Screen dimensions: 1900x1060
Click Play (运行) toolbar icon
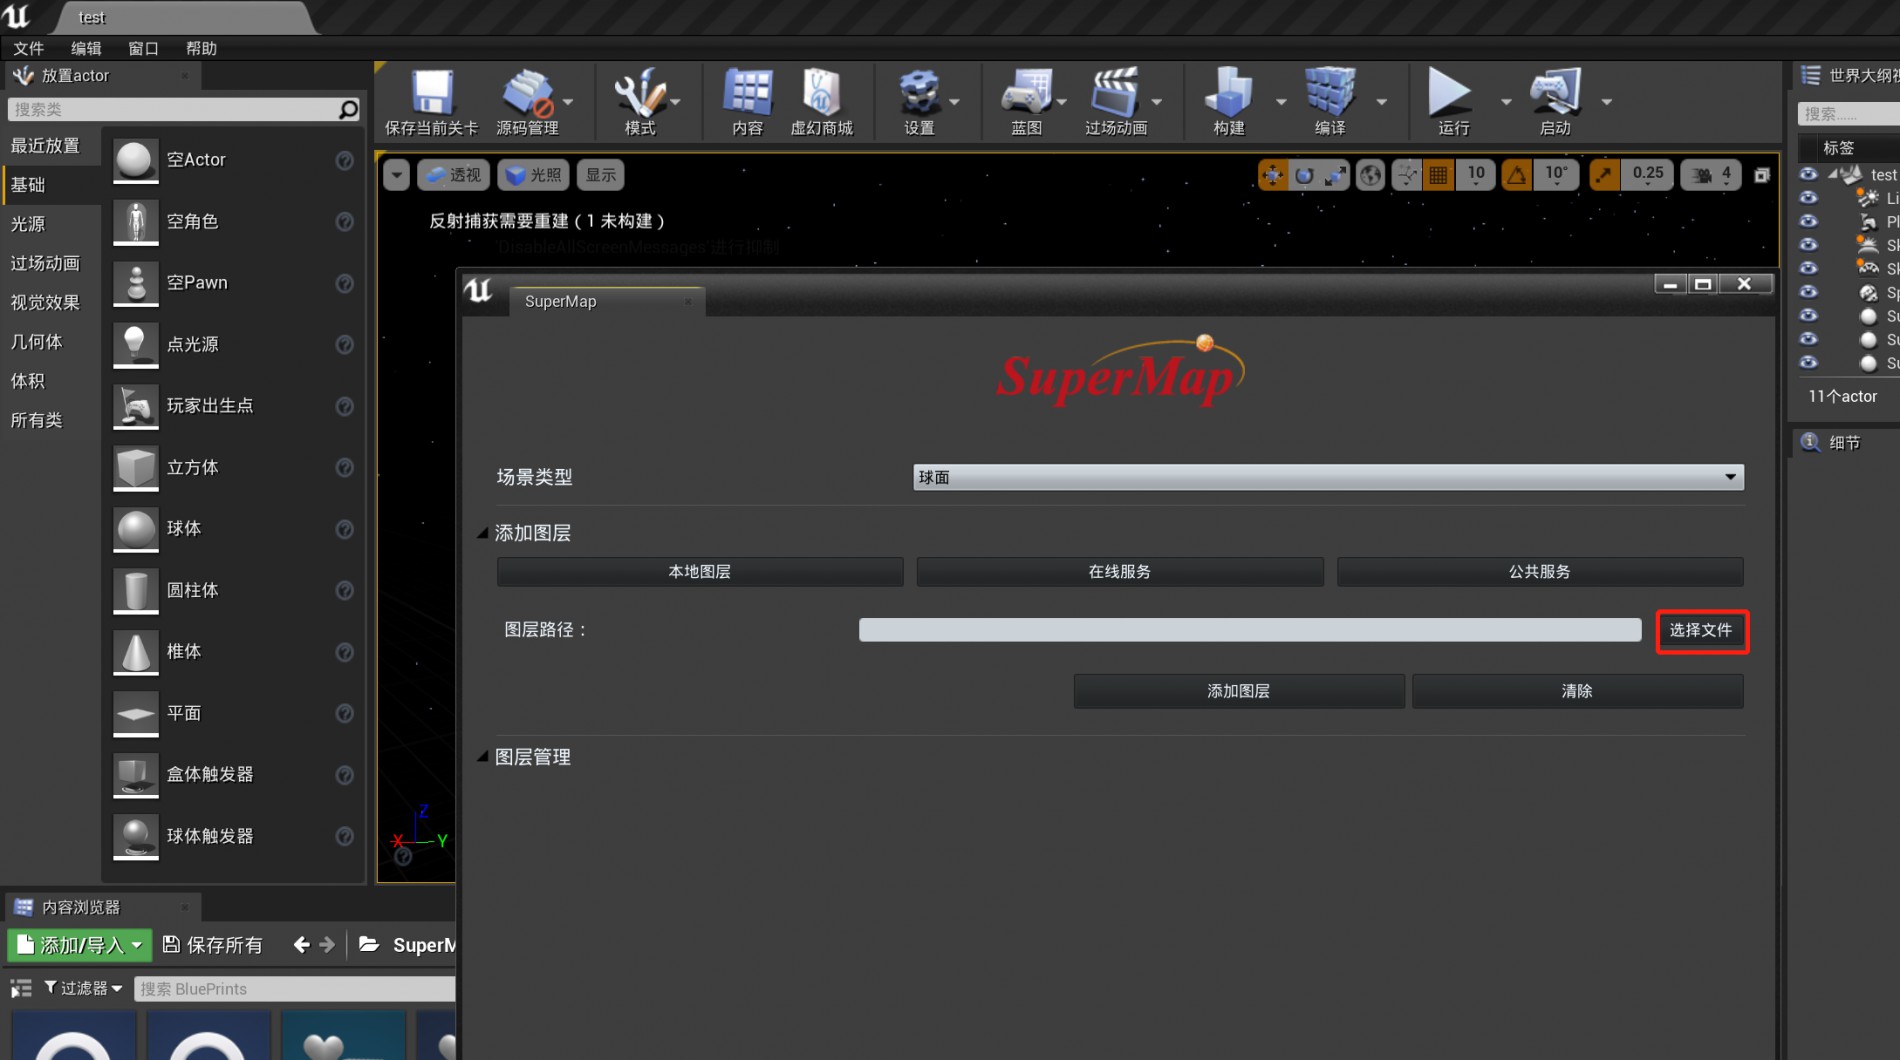(1452, 101)
